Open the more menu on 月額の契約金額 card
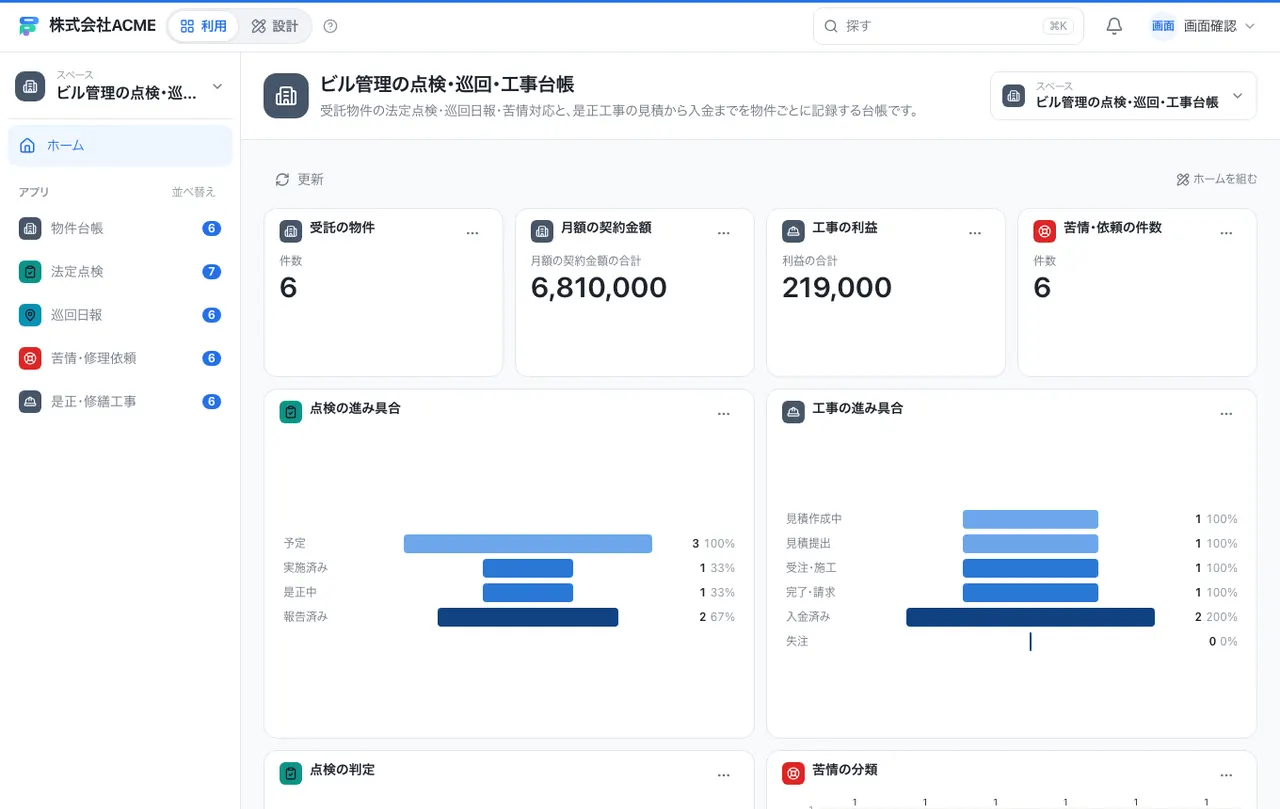 point(724,233)
